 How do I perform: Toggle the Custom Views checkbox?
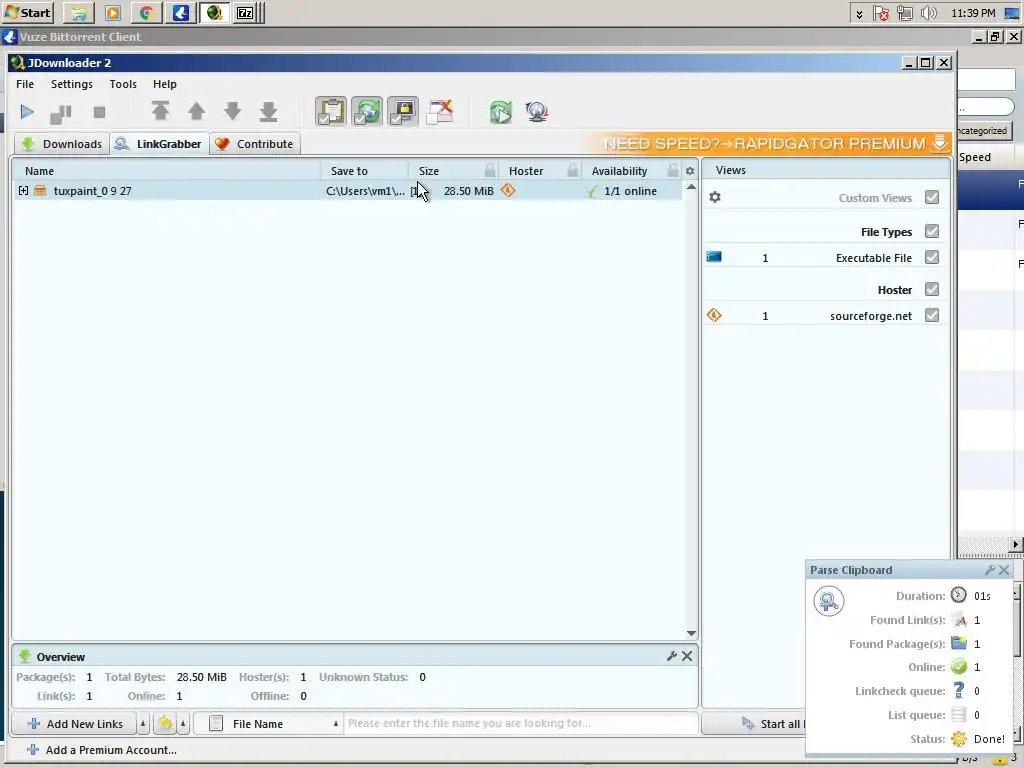932,197
